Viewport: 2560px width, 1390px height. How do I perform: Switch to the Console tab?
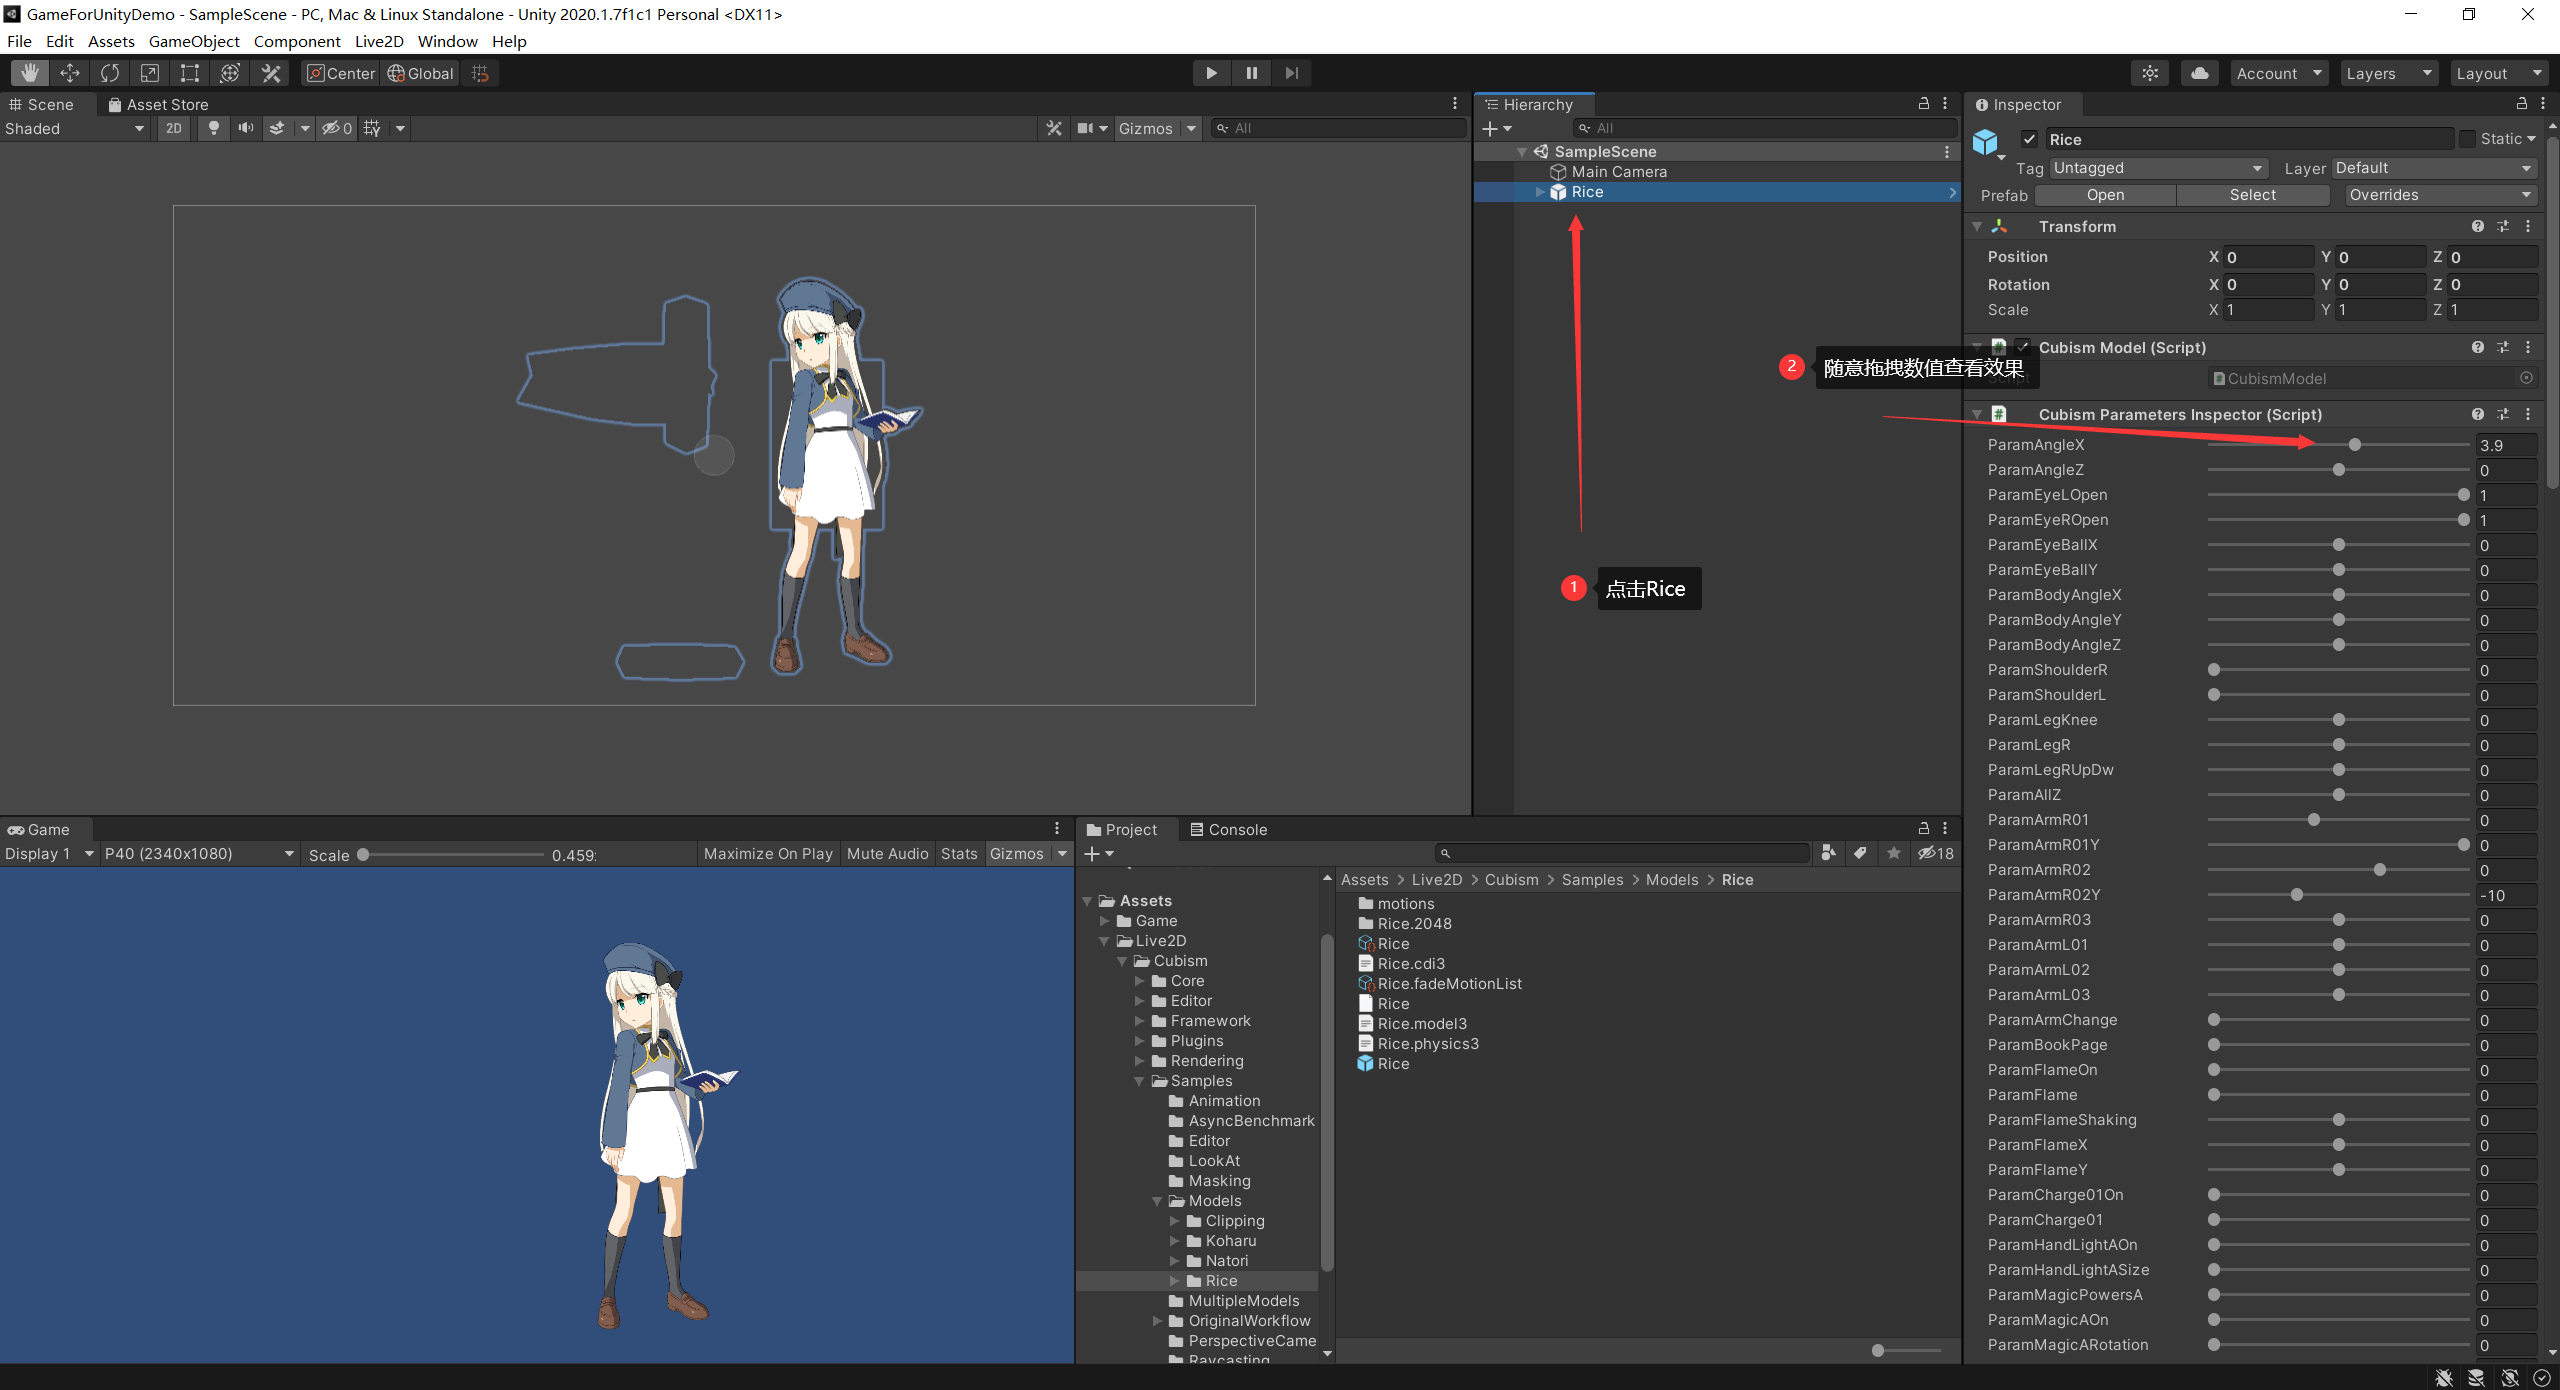point(1229,829)
